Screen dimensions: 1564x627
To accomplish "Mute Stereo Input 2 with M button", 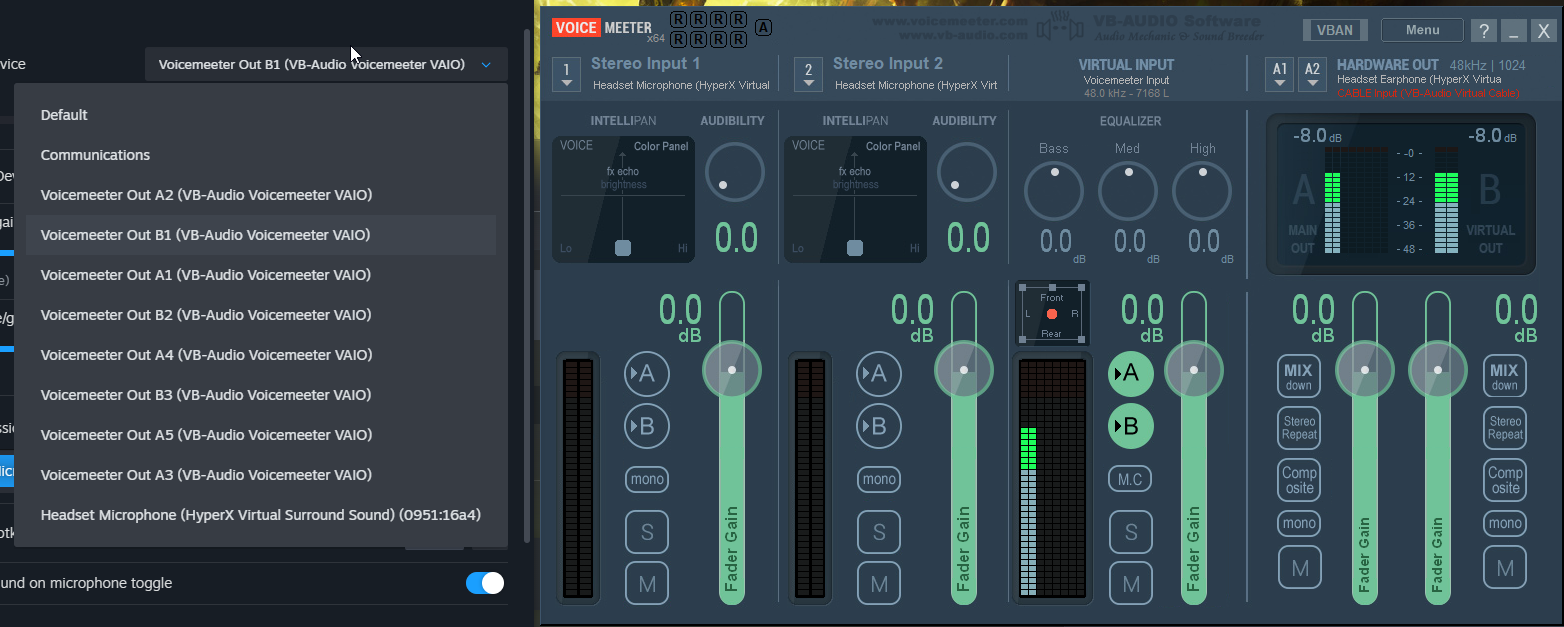I will [x=879, y=584].
